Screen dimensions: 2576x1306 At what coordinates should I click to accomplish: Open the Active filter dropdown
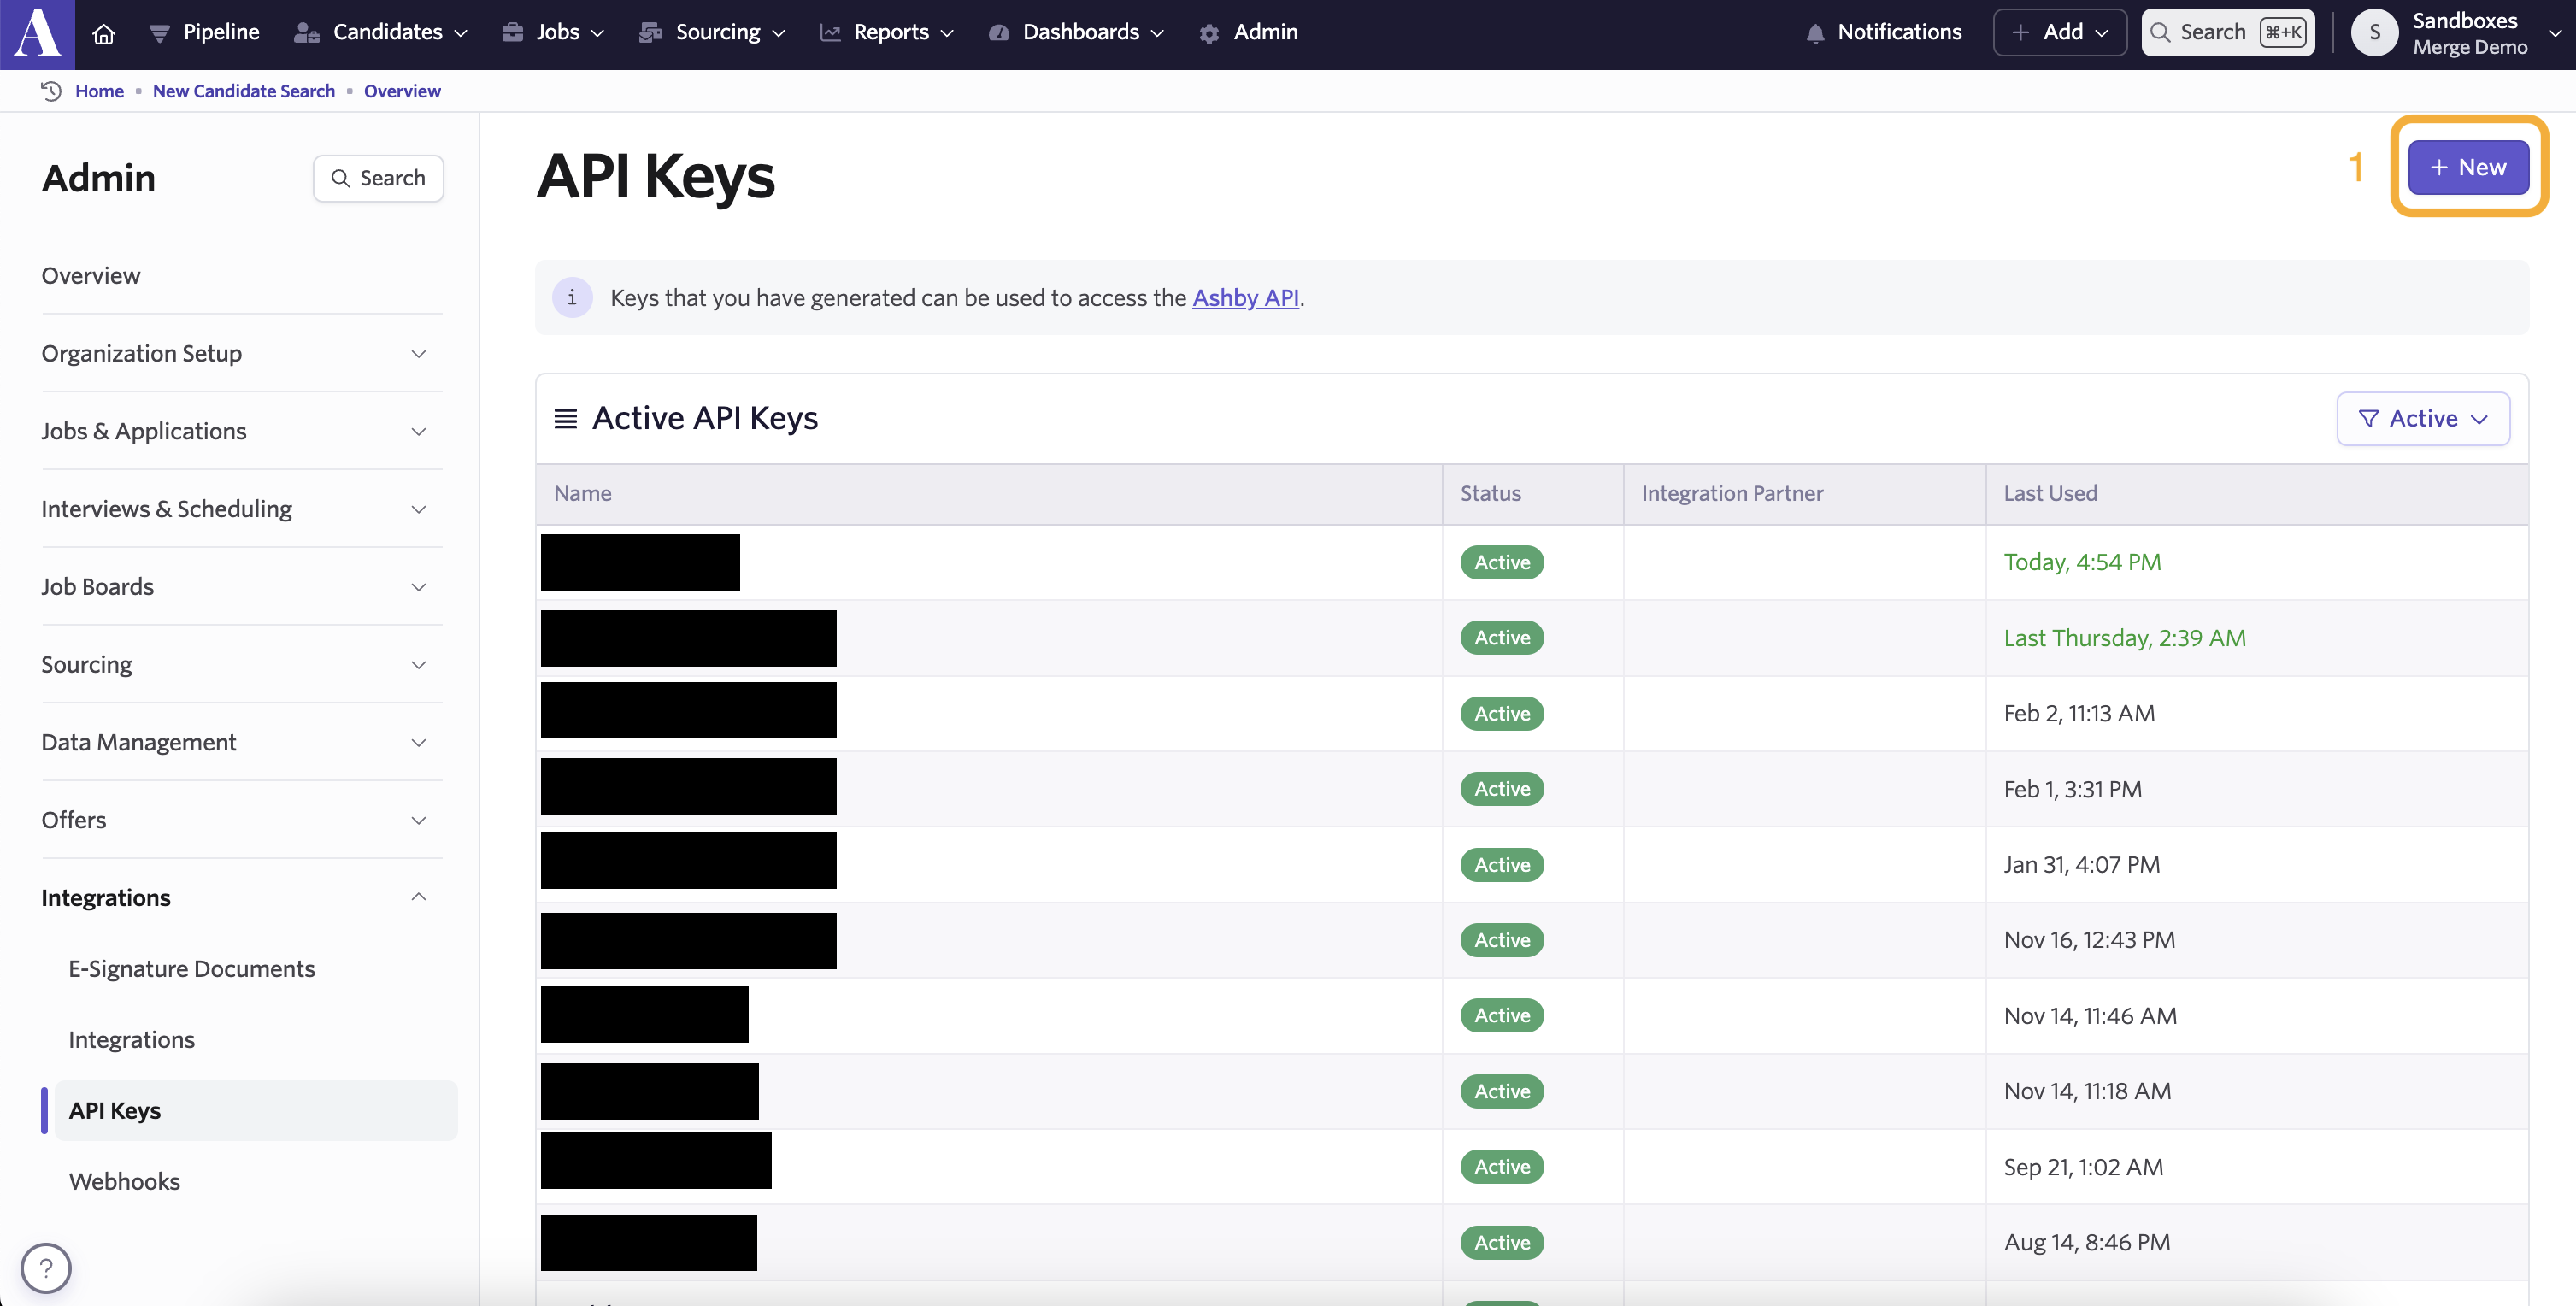2422,418
